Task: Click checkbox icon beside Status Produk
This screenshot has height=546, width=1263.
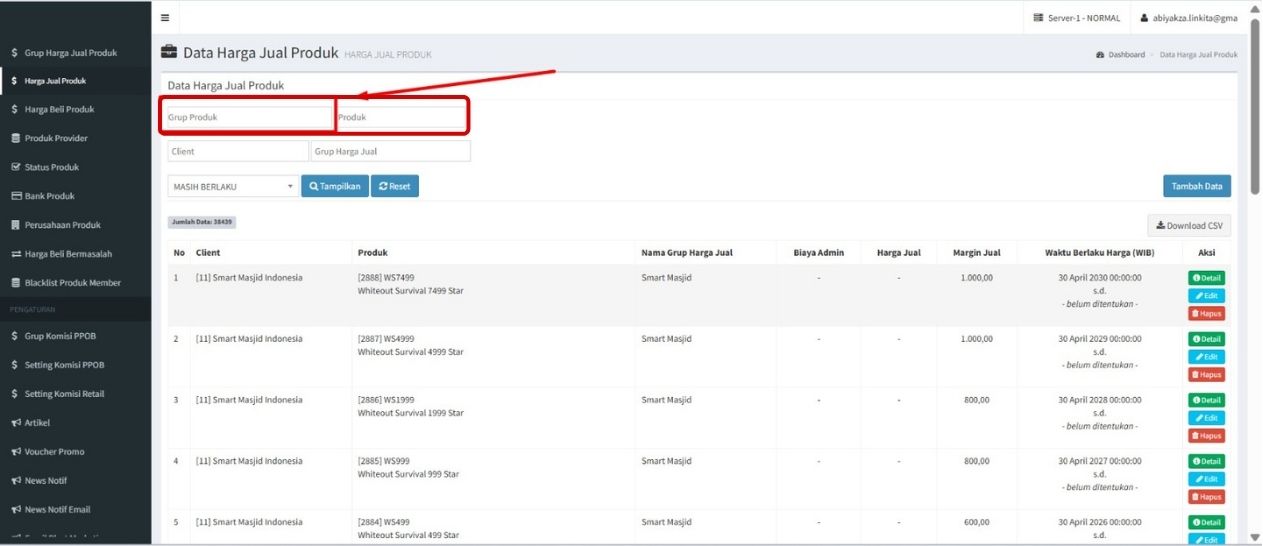Action: pyautogui.click(x=15, y=167)
